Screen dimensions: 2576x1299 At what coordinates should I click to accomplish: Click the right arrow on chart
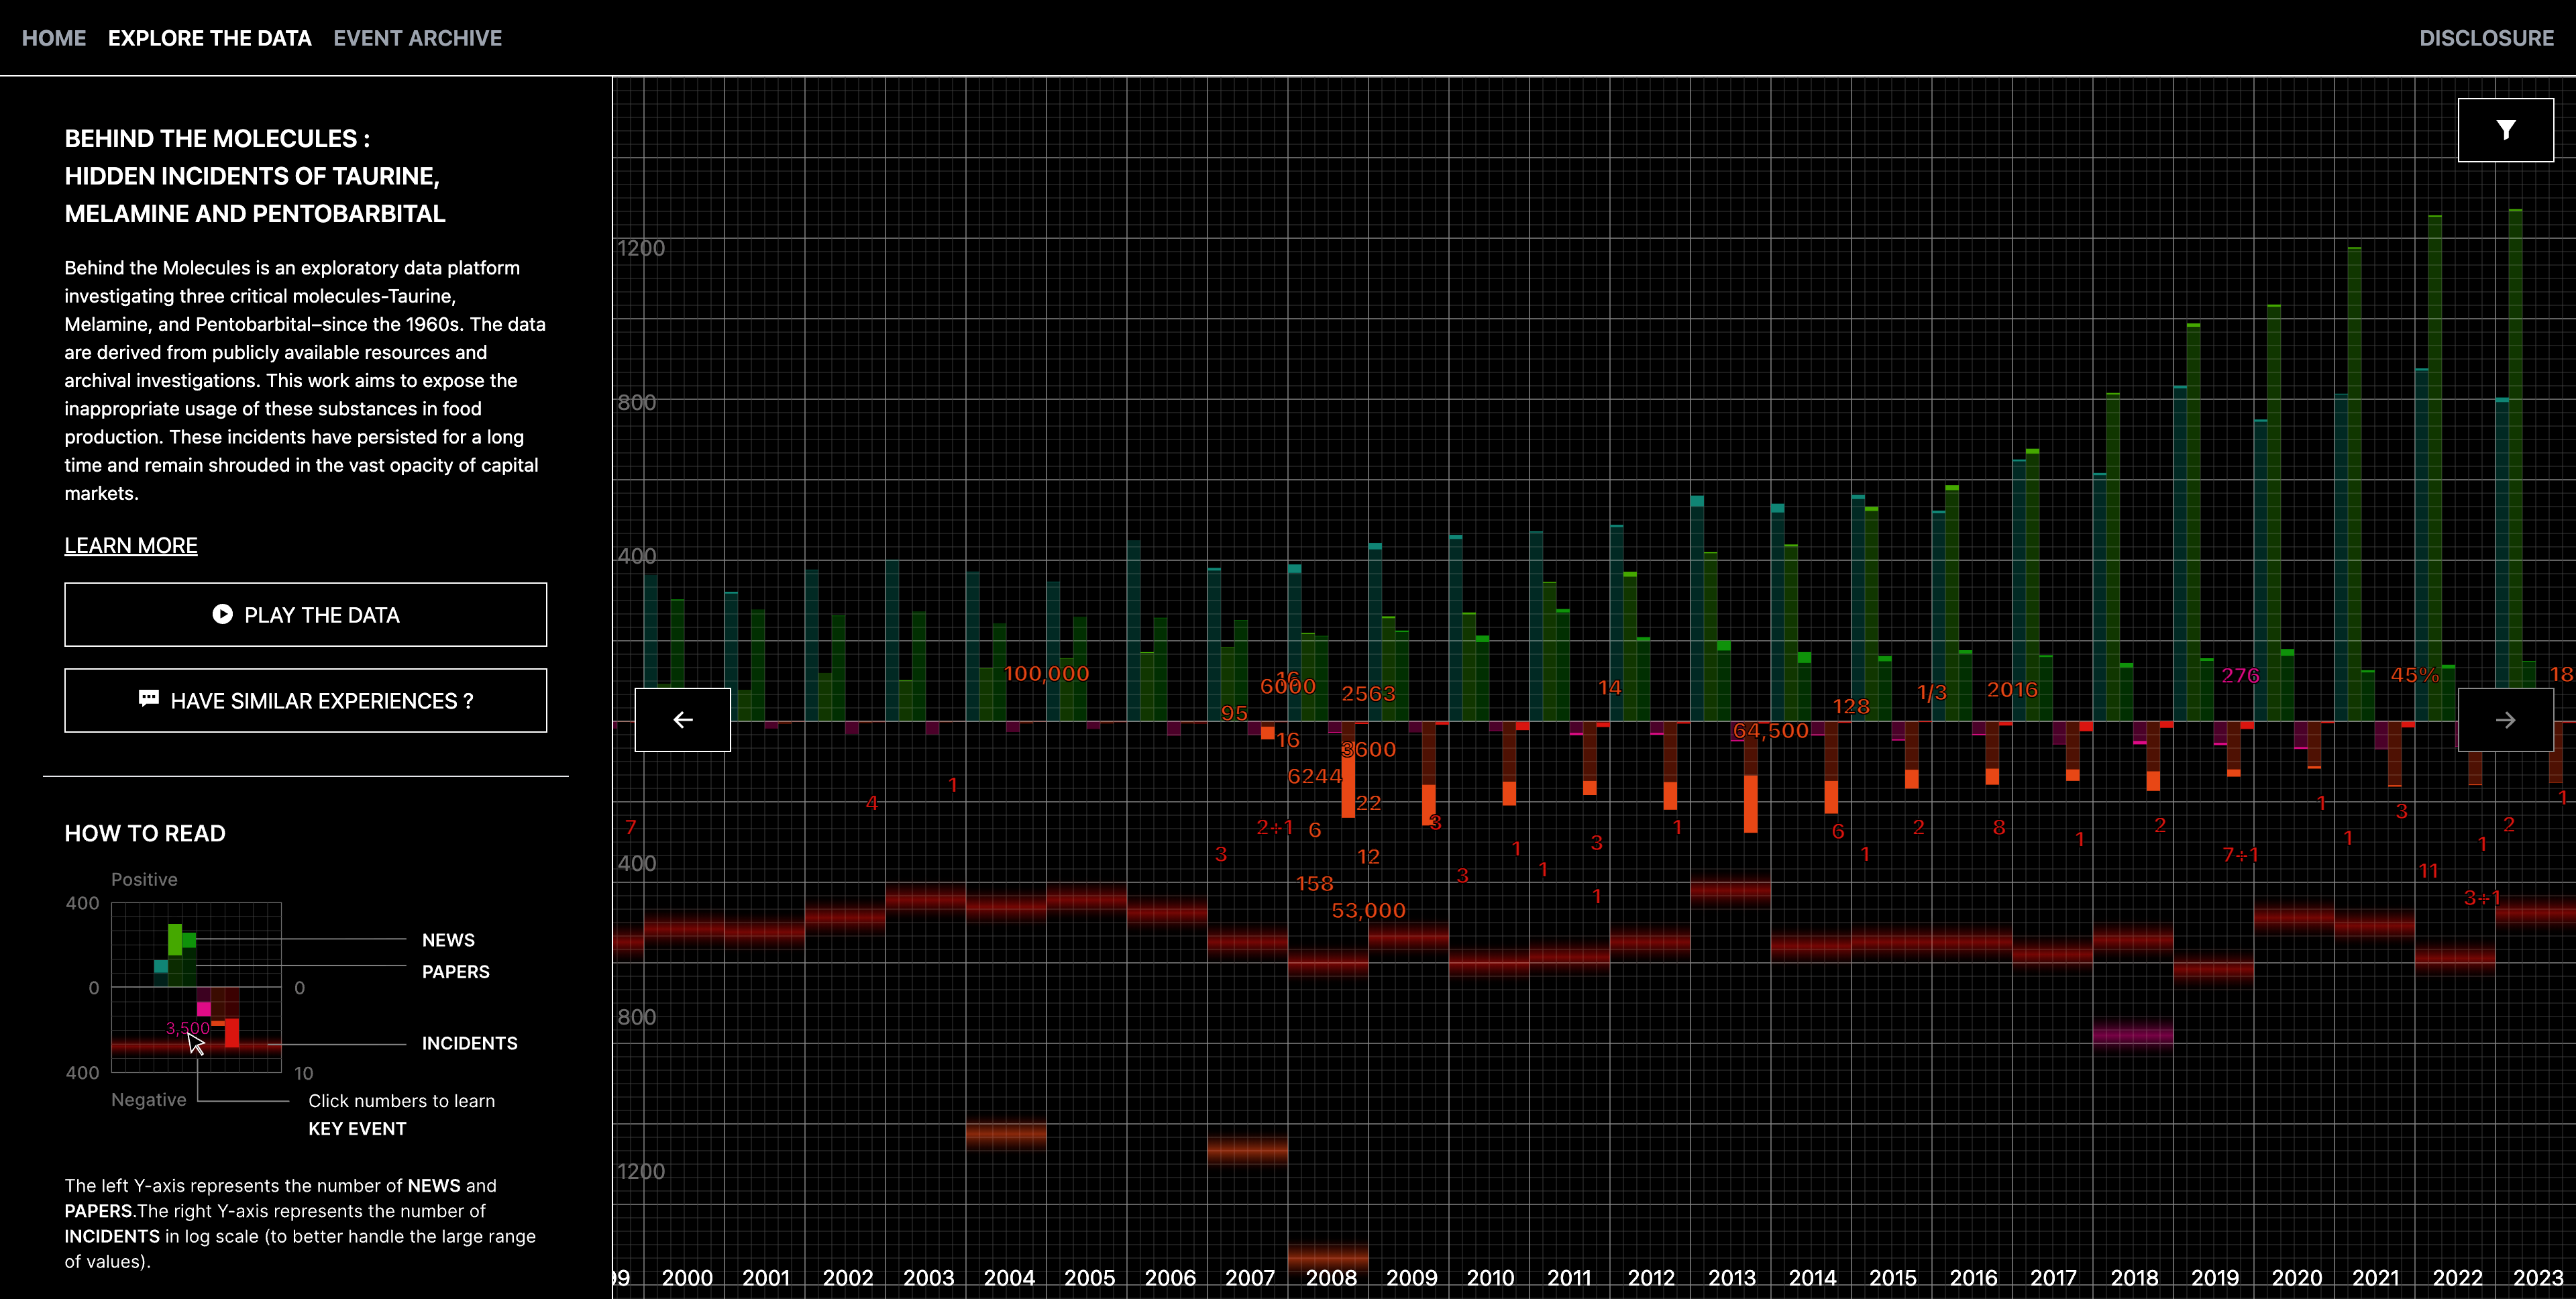[2505, 720]
